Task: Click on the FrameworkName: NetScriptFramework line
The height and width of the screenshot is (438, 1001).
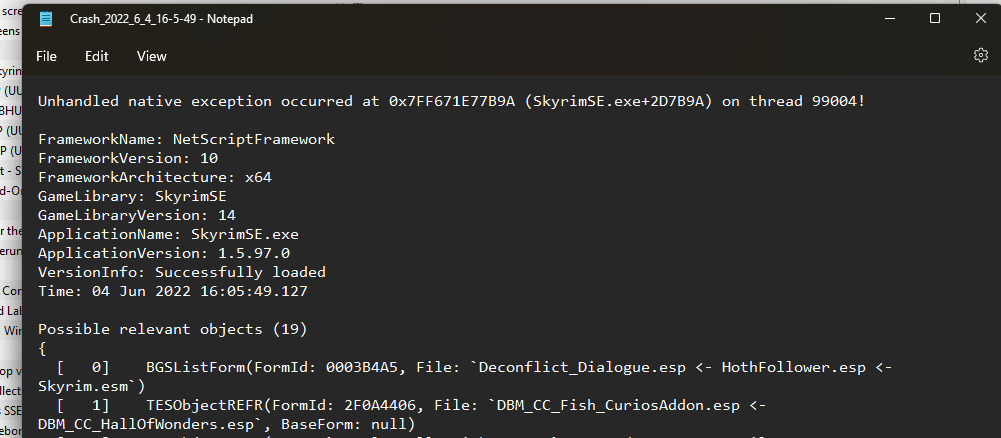Action: [186, 139]
